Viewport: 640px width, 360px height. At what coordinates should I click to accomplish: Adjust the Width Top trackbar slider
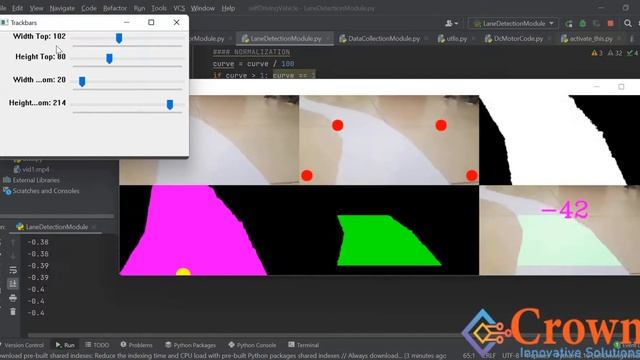[119, 38]
